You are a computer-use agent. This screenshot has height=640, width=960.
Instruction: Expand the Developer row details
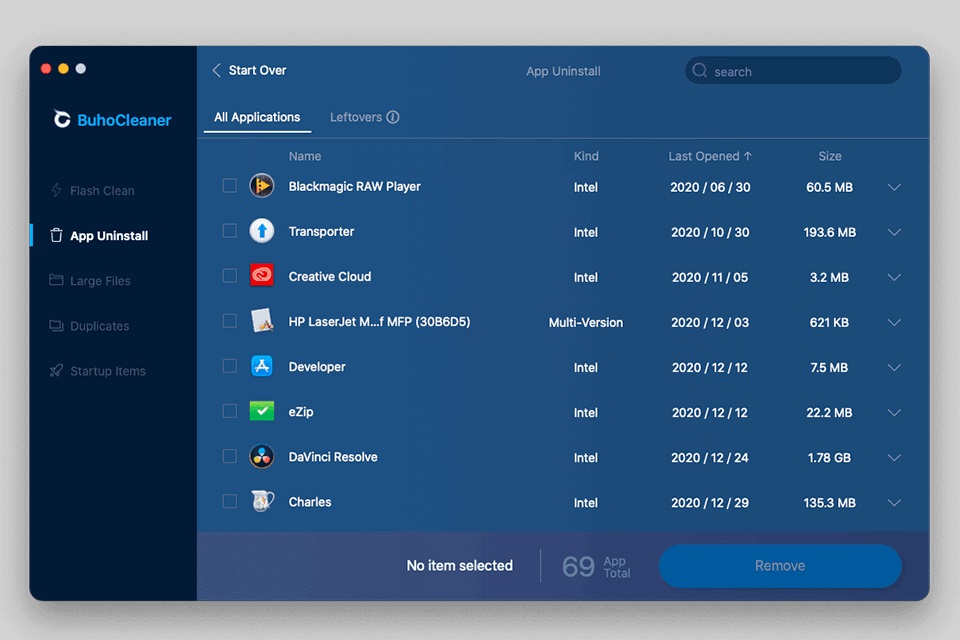click(x=894, y=367)
